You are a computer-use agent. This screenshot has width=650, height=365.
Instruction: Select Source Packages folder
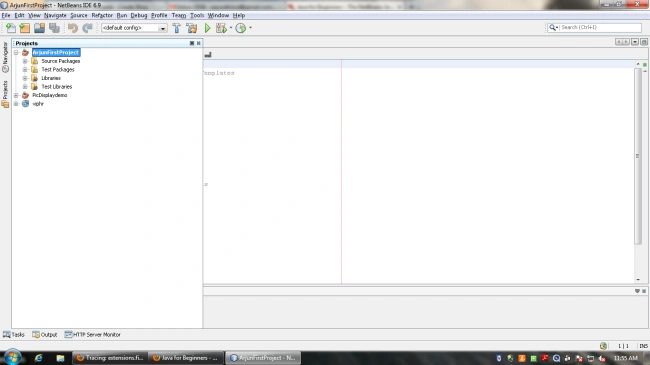coord(61,61)
